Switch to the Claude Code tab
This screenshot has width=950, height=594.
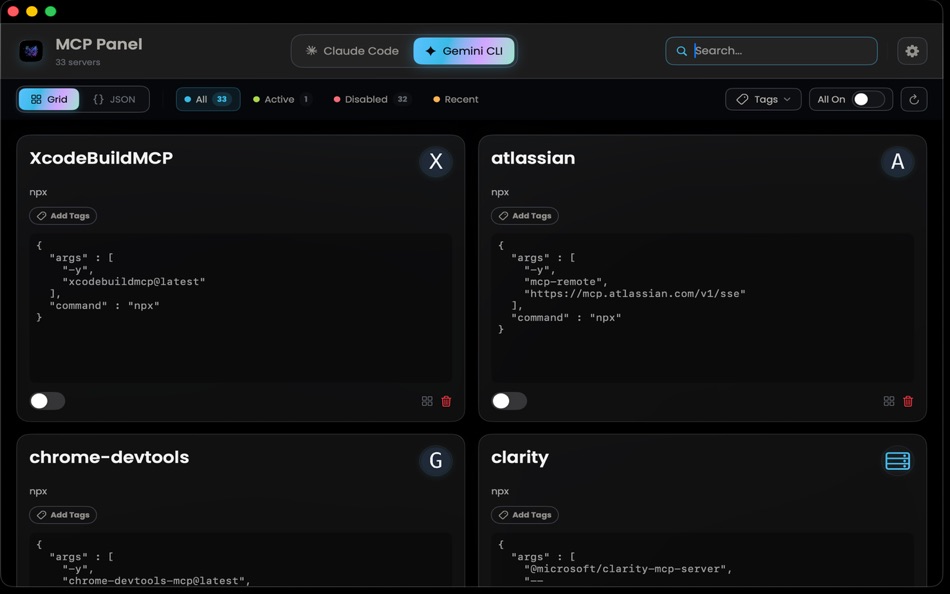[x=352, y=51]
